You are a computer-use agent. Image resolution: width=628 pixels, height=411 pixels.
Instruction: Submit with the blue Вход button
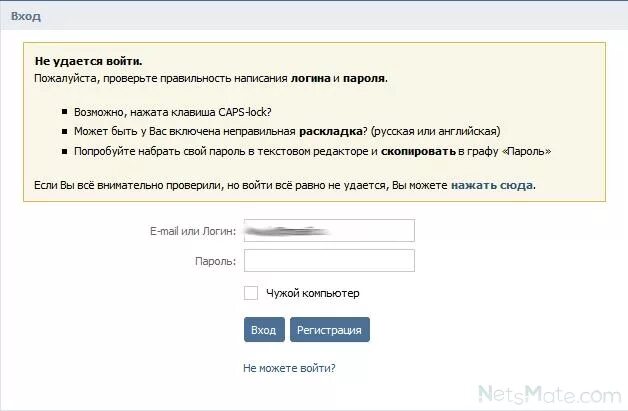pos(264,330)
